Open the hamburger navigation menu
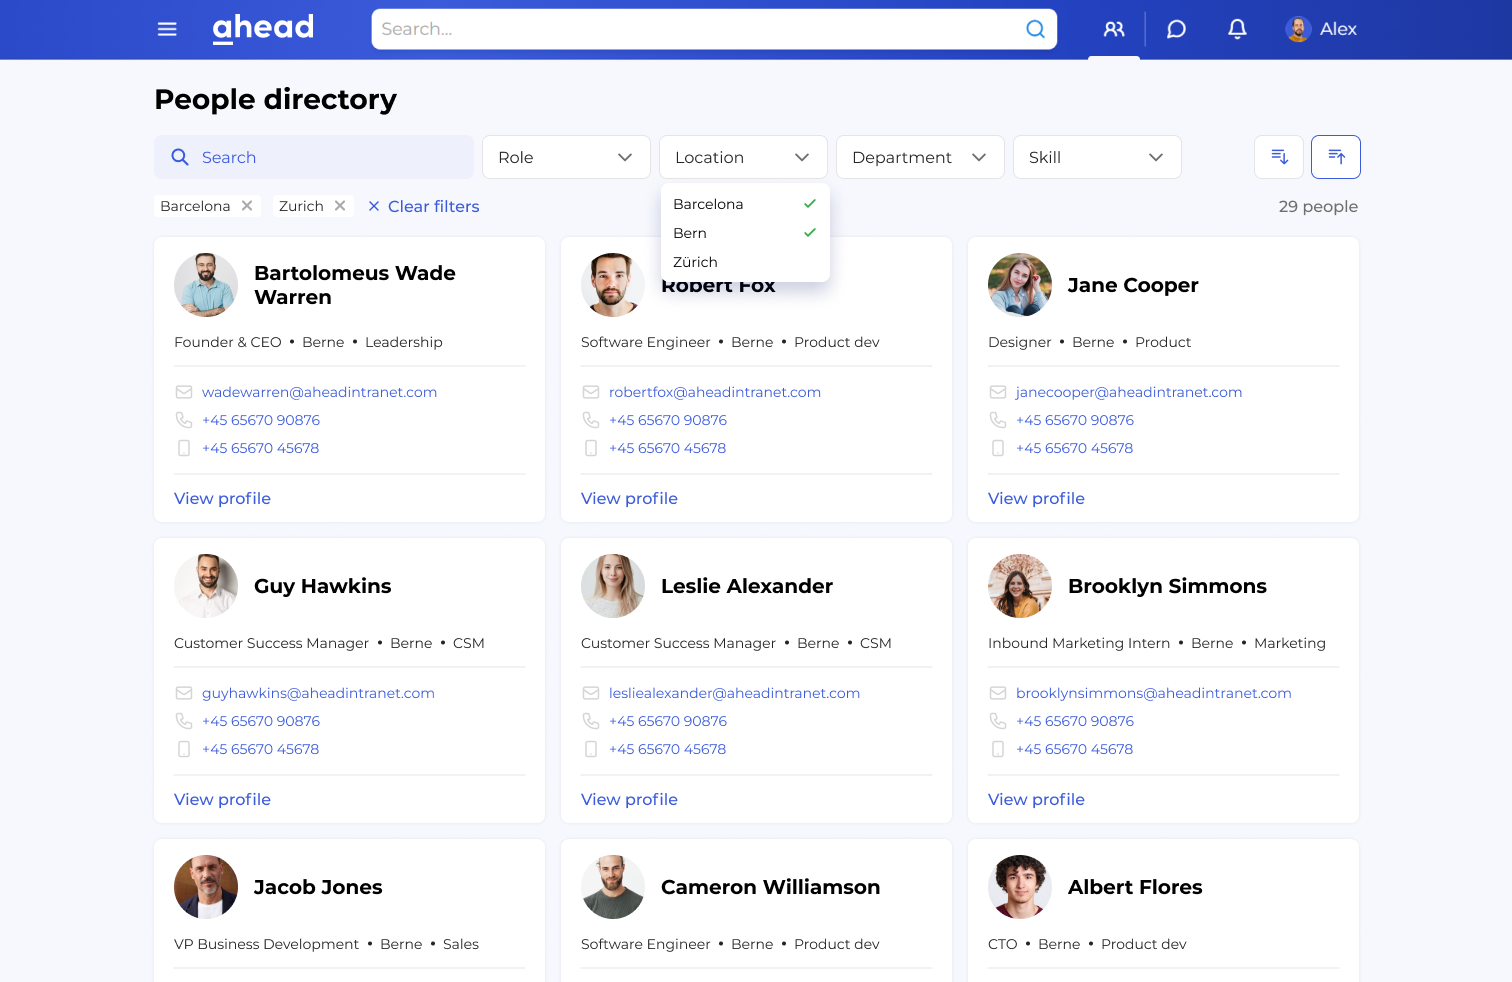 coord(167,29)
